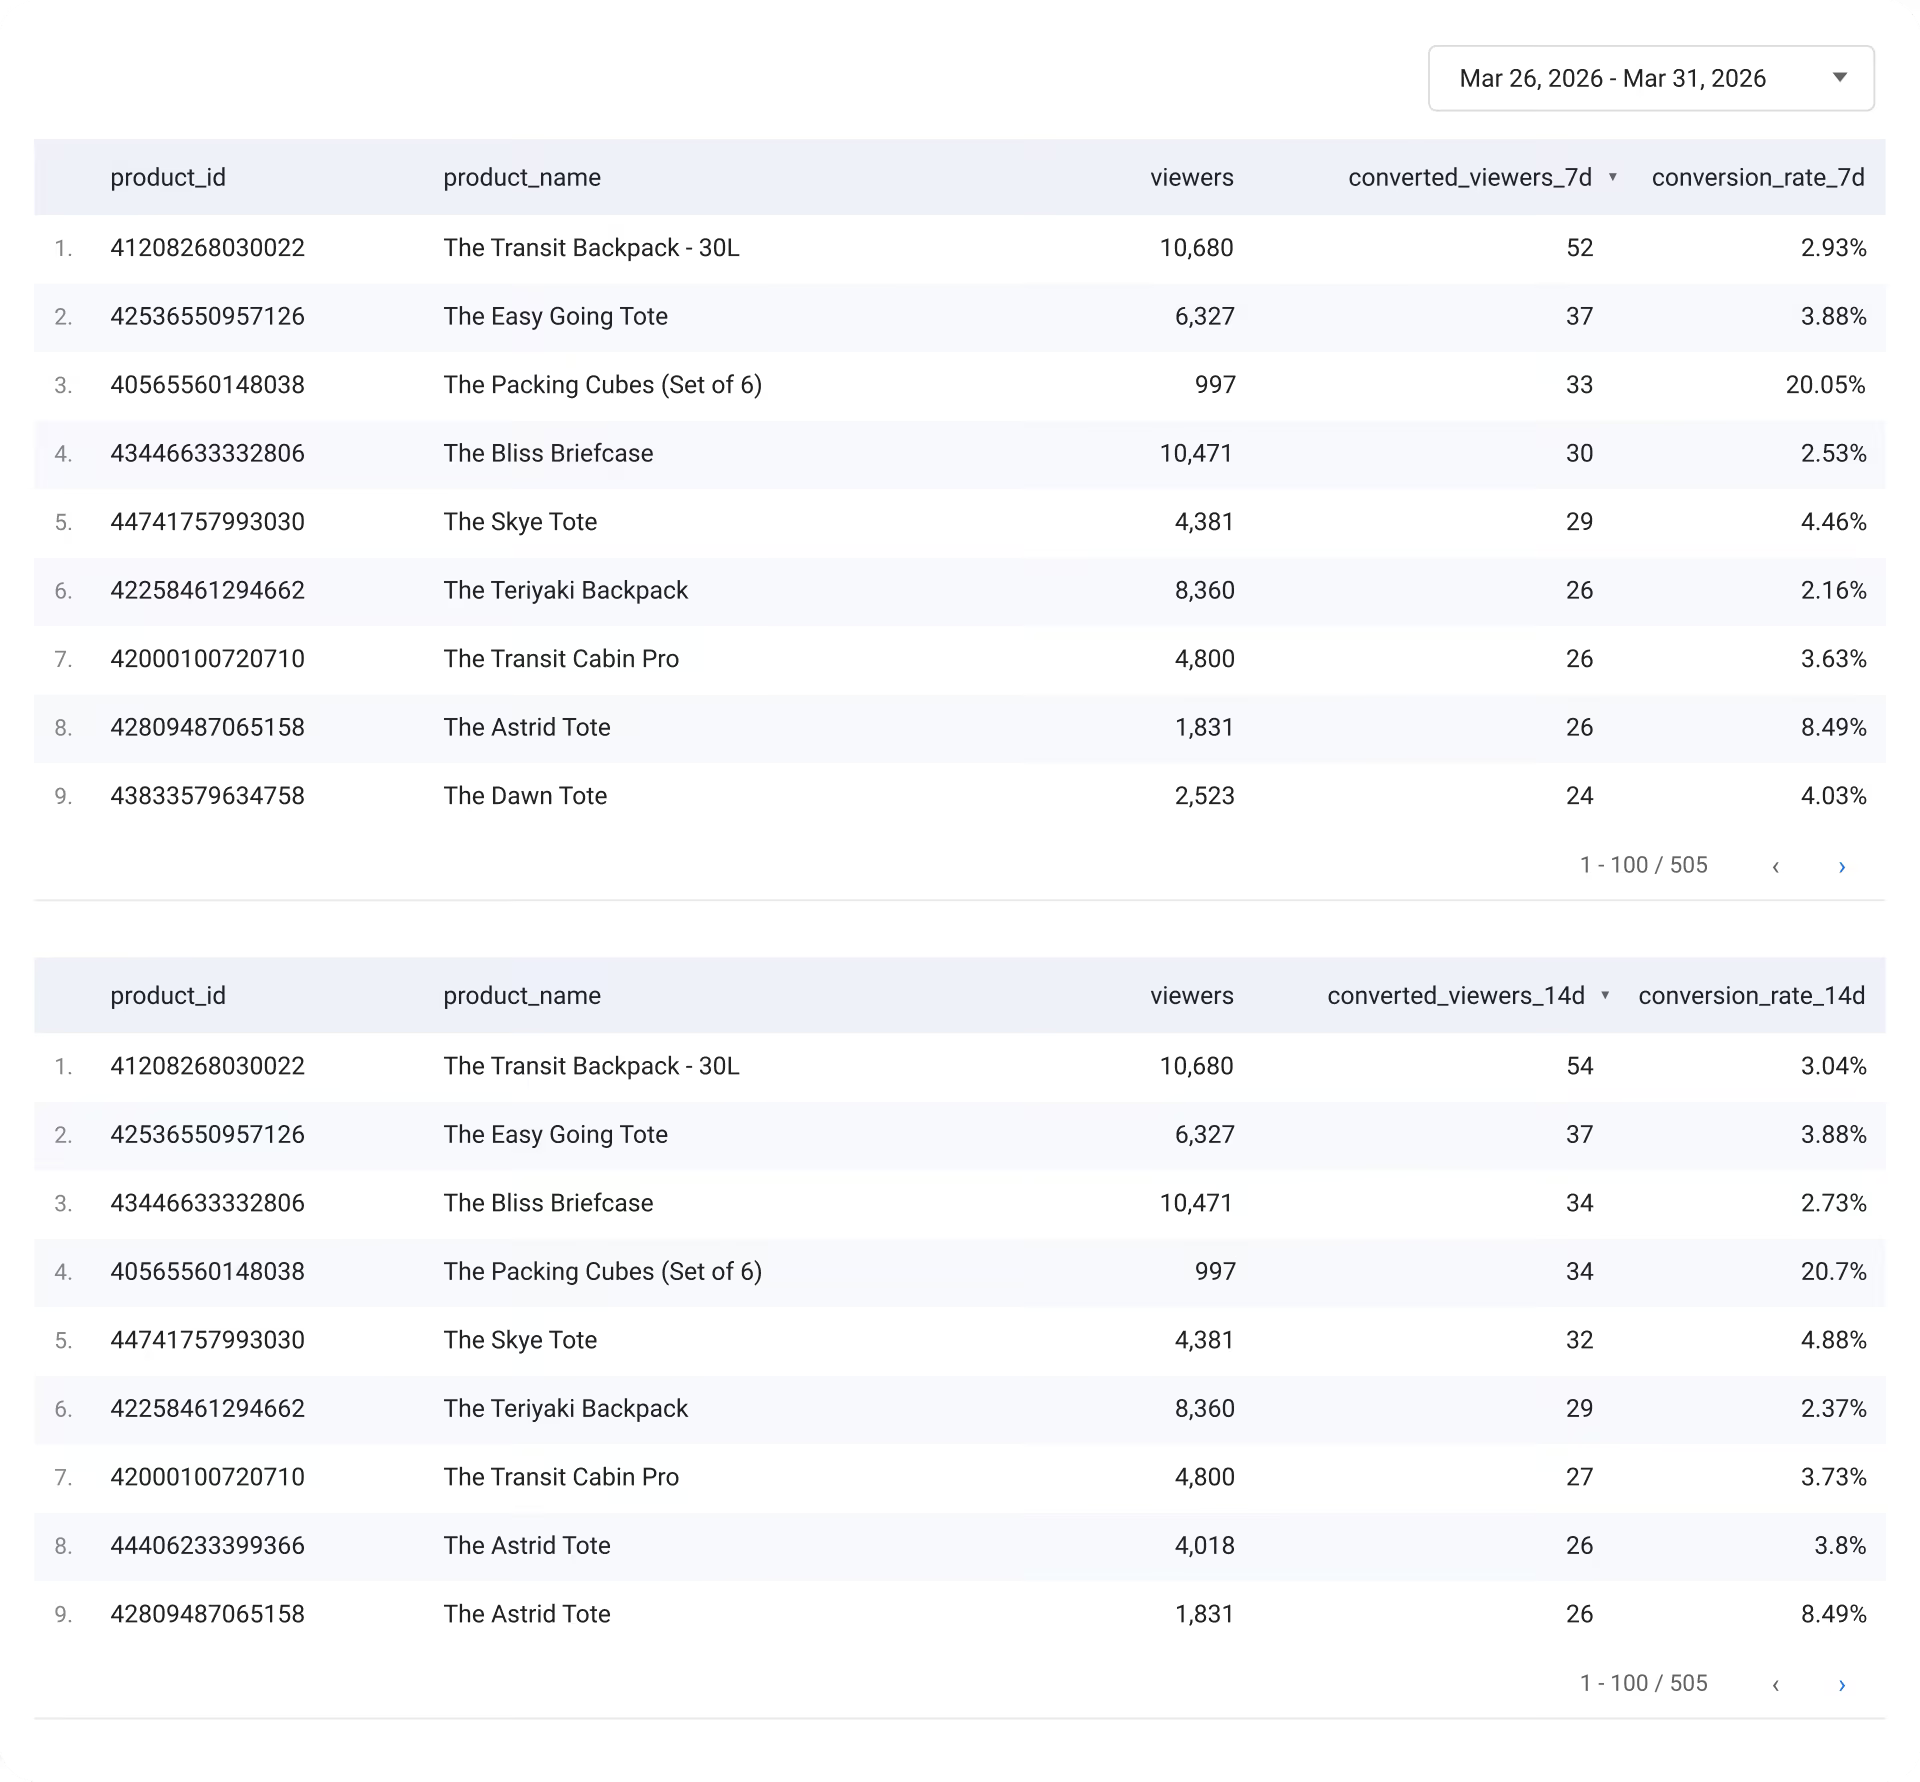Click The Skye Tote in 7d table
Viewport: 1920px width, 1782px height.
click(520, 522)
